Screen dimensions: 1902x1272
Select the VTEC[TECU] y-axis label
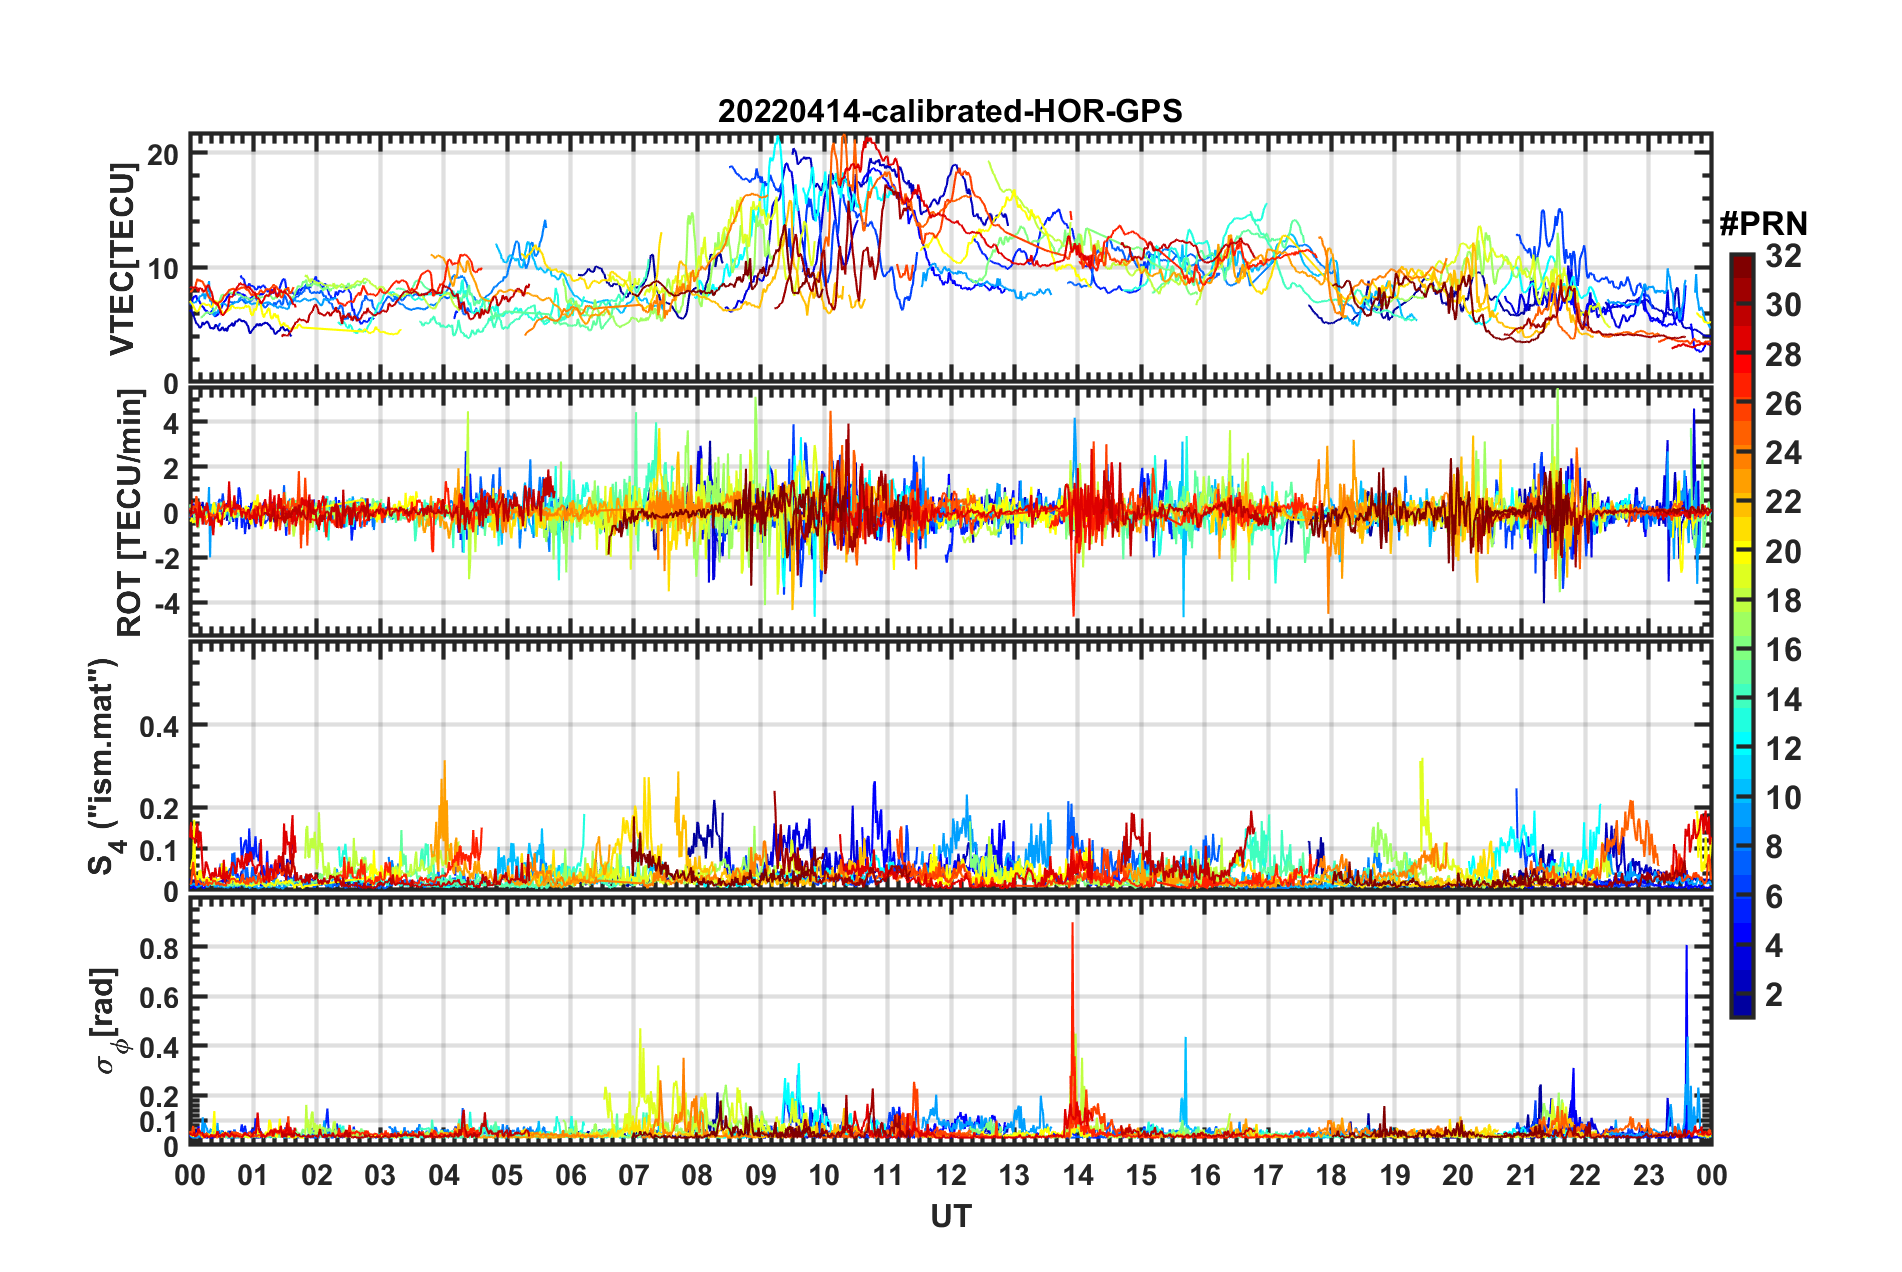click(123, 260)
